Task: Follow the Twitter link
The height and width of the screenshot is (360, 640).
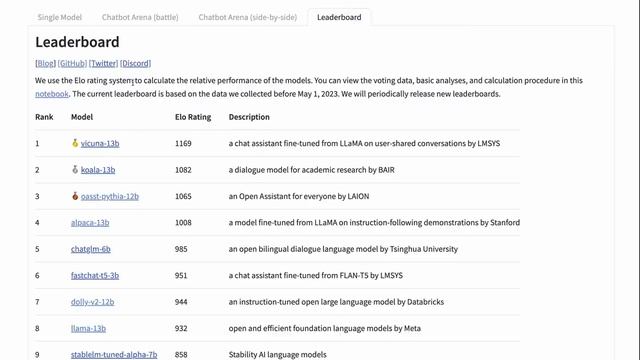Action: [x=103, y=63]
